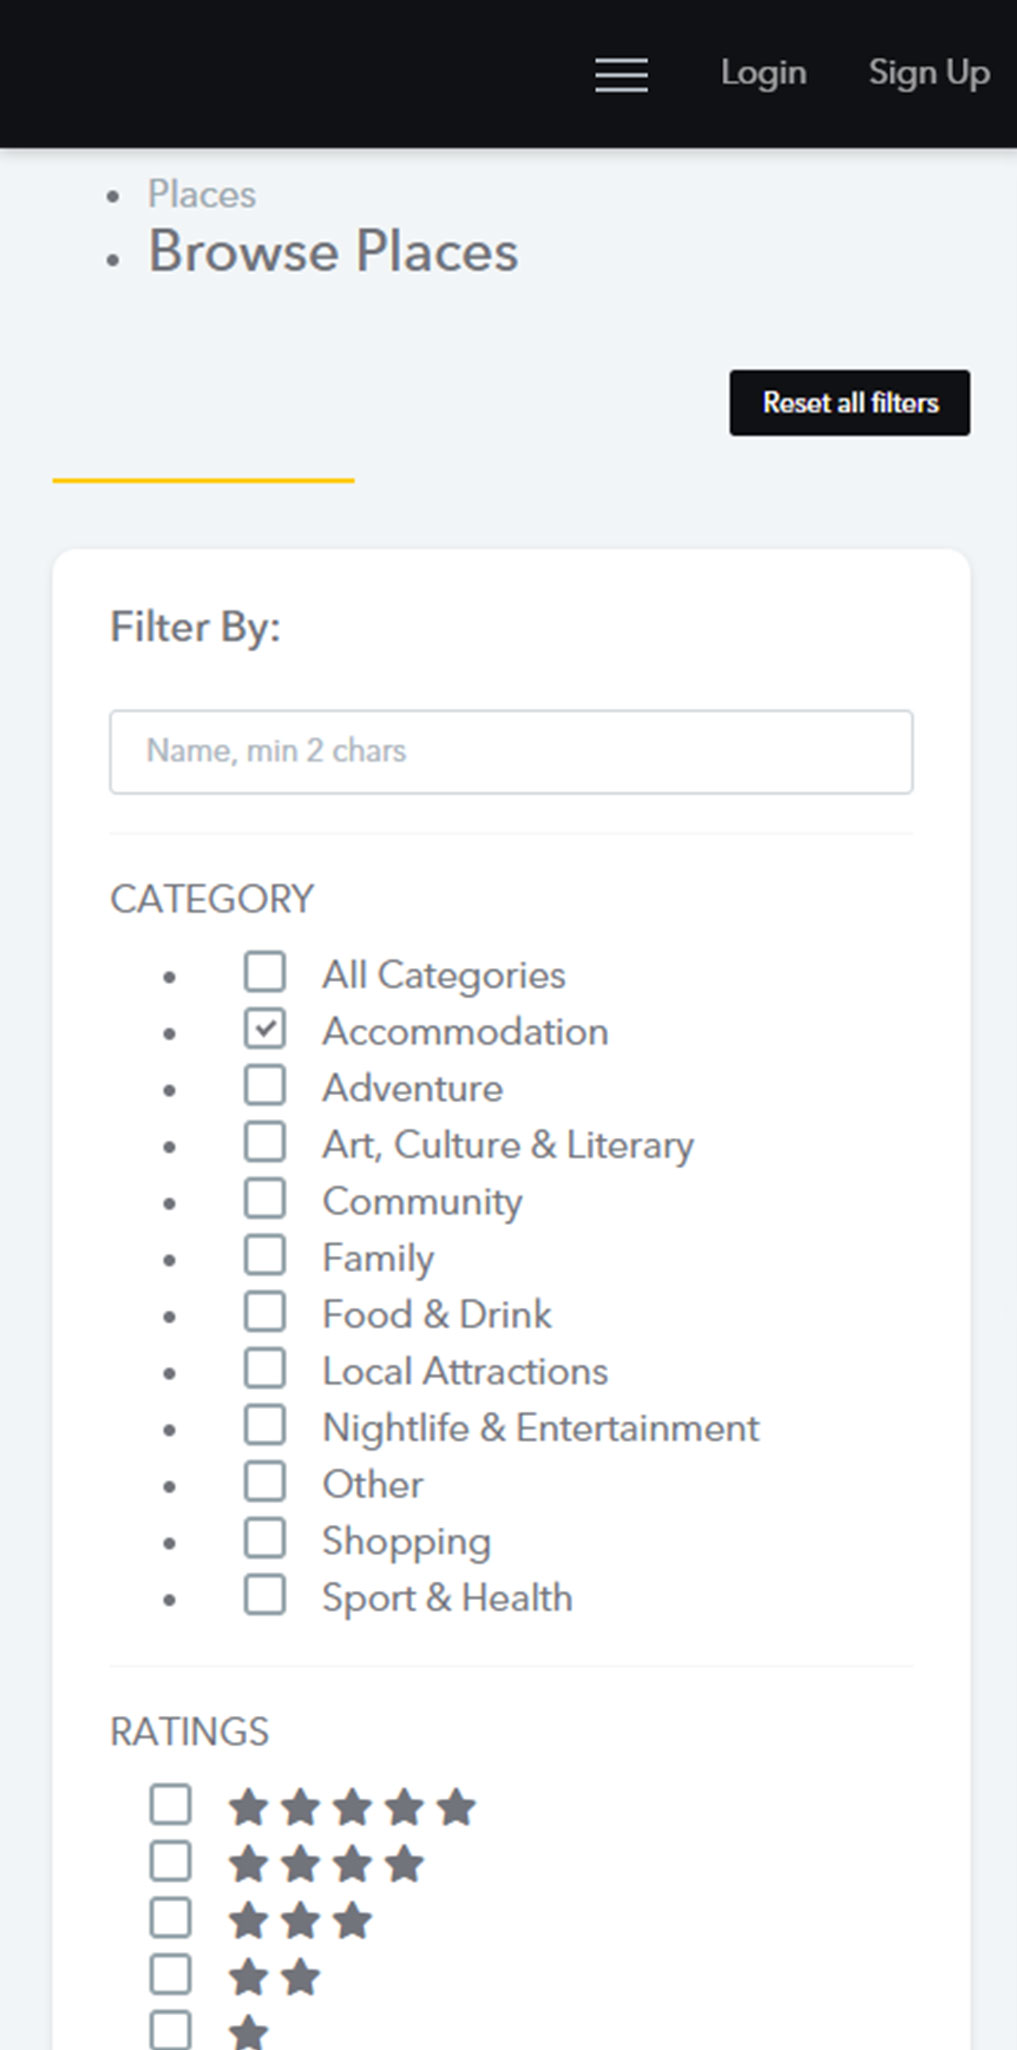This screenshot has height=2050, width=1017.
Task: Check the Local Attractions checkbox
Action: [x=265, y=1369]
